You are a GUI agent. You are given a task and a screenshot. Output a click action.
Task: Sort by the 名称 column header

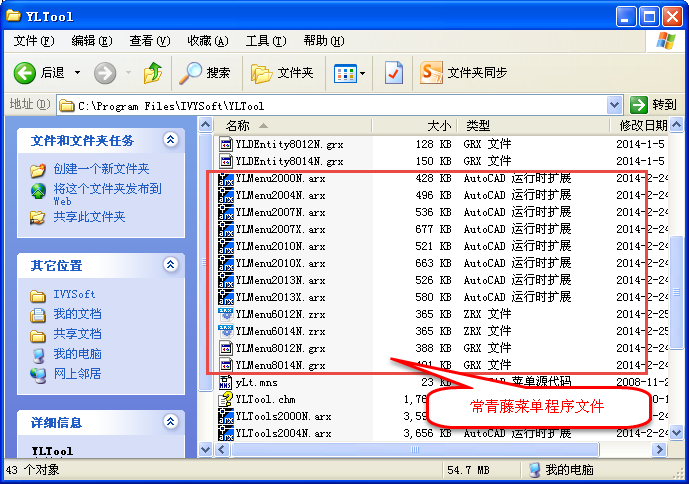(293, 126)
